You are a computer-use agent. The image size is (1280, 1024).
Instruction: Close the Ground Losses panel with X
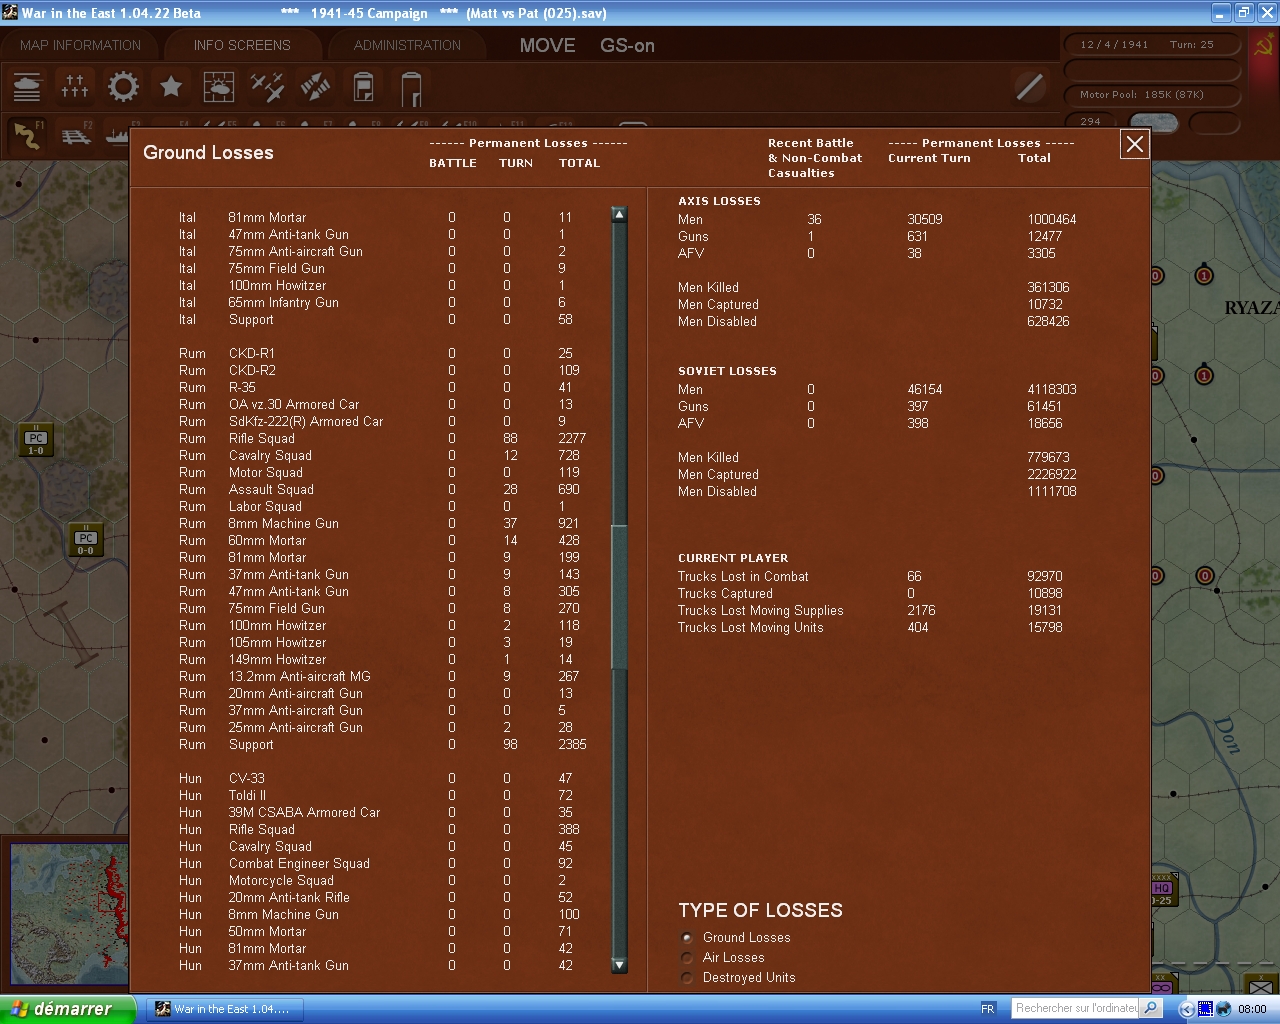click(x=1135, y=144)
